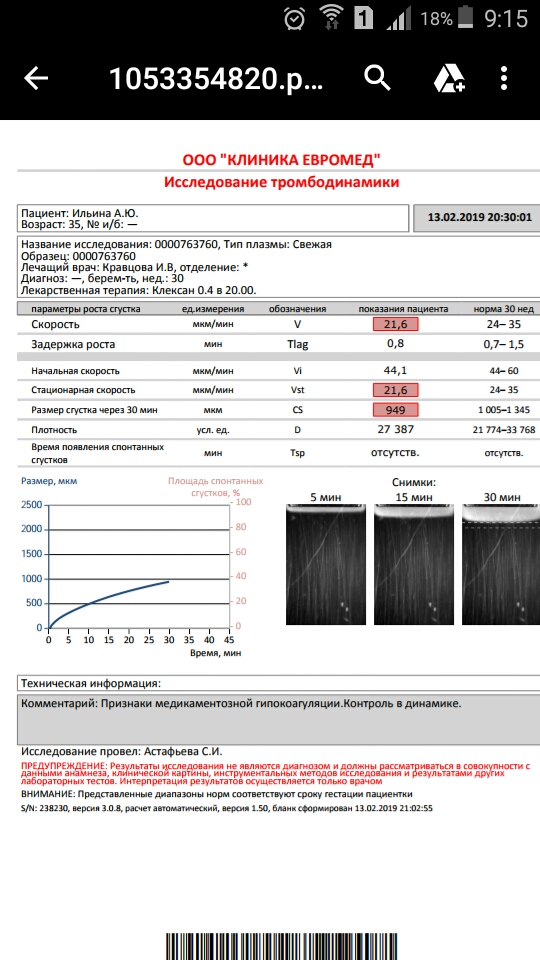
Task: Tap the Tlag value 0,8
Action: pos(396,344)
